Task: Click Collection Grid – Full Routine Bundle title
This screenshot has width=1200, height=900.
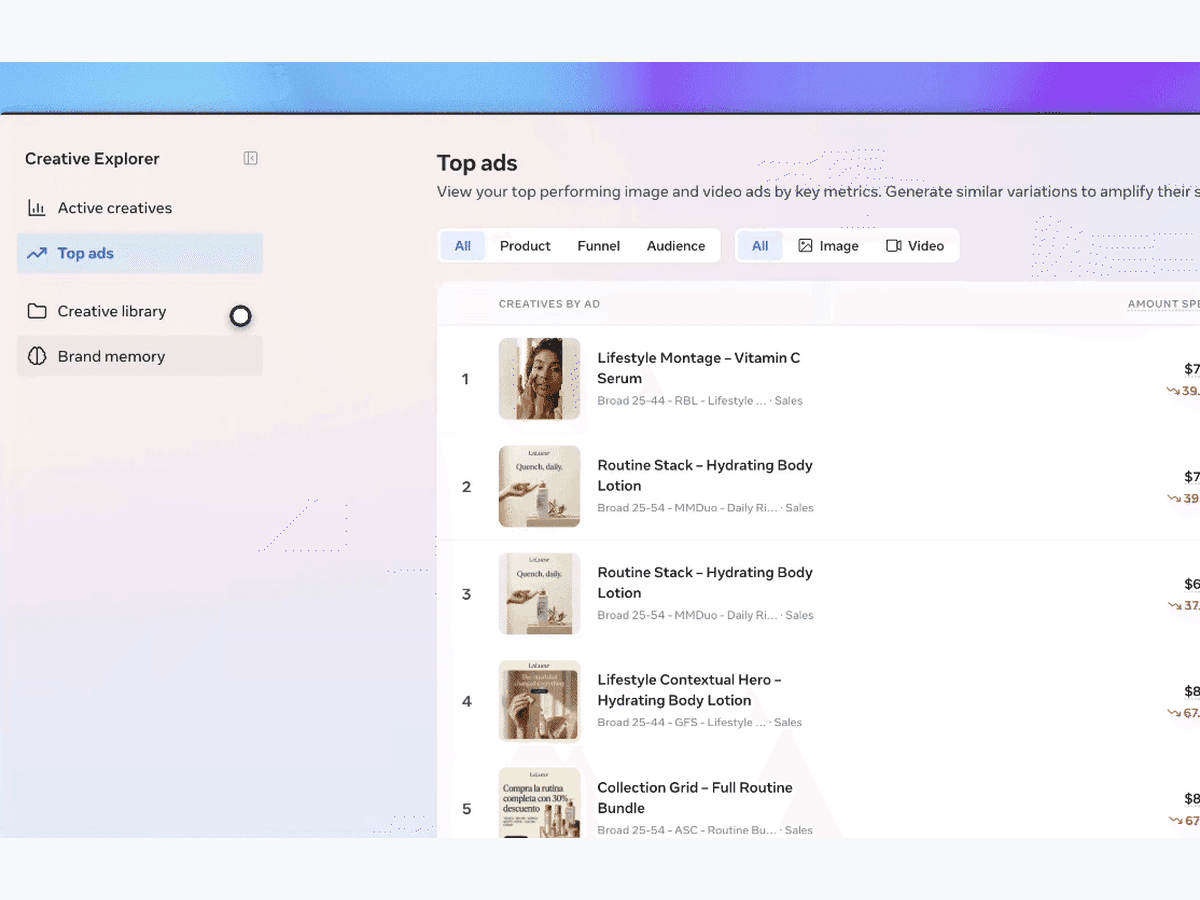Action: click(x=695, y=798)
